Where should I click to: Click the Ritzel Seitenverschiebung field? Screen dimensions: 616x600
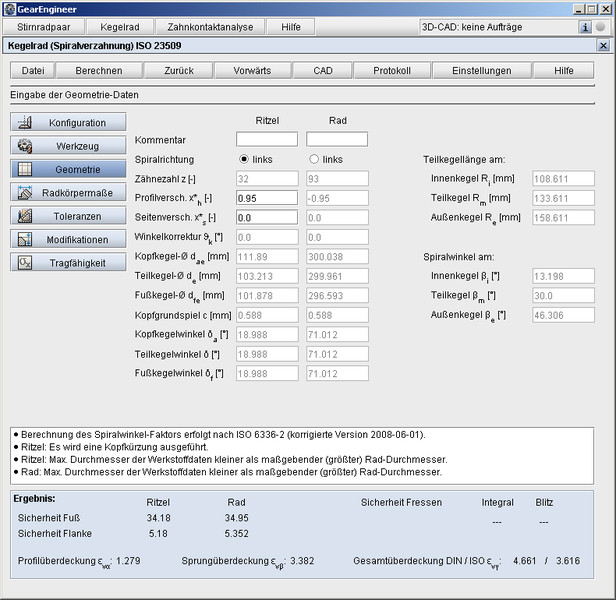pyautogui.click(x=267, y=217)
